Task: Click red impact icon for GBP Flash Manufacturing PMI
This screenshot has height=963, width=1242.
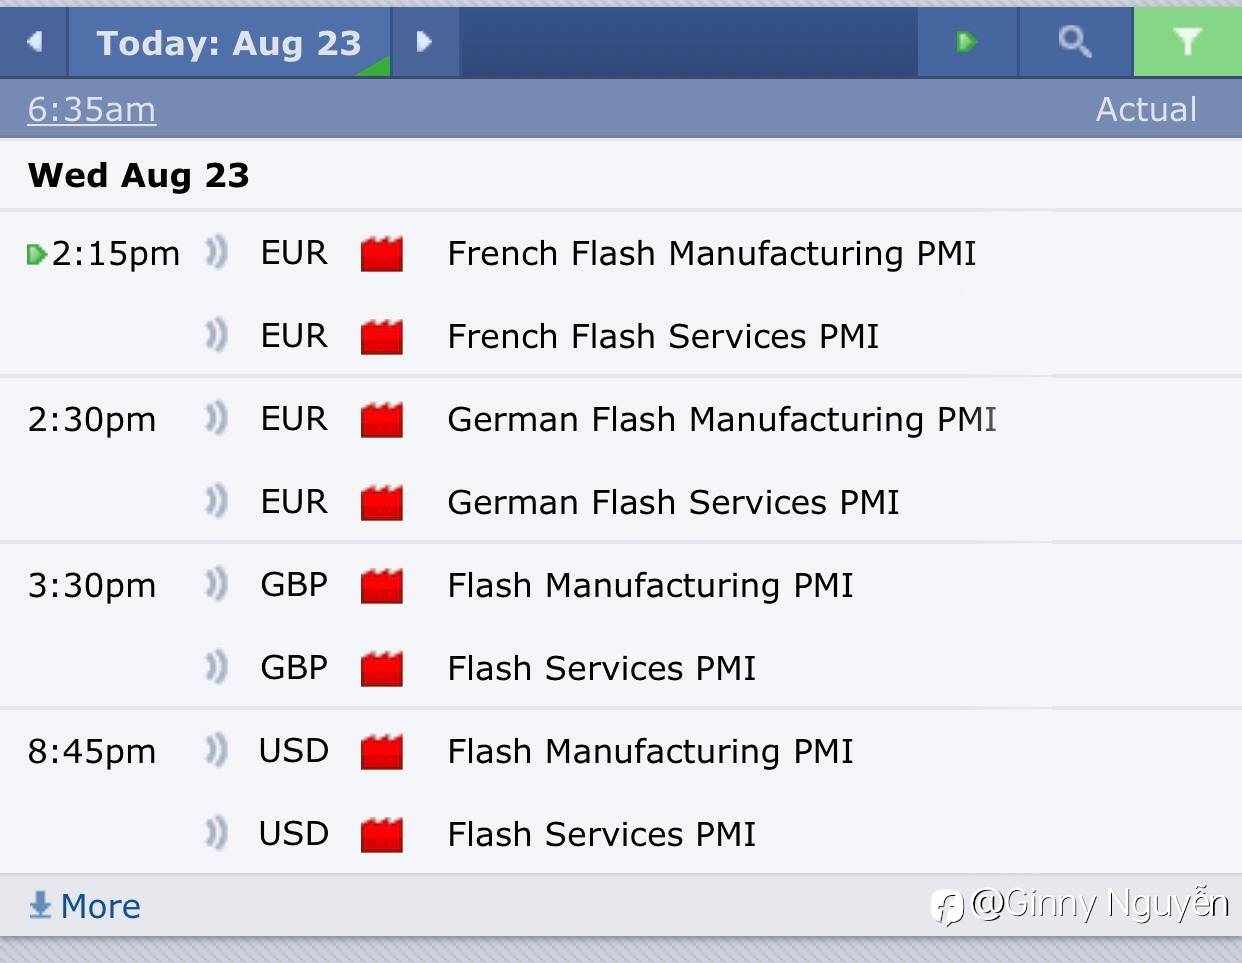Action: [x=381, y=585]
